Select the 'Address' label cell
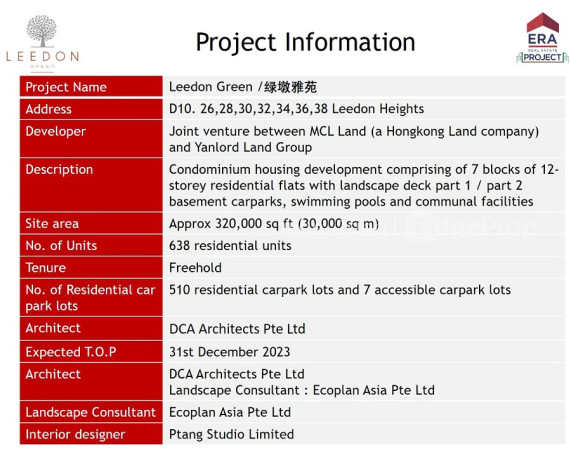Viewport: 571px width, 450px height. (x=91, y=109)
